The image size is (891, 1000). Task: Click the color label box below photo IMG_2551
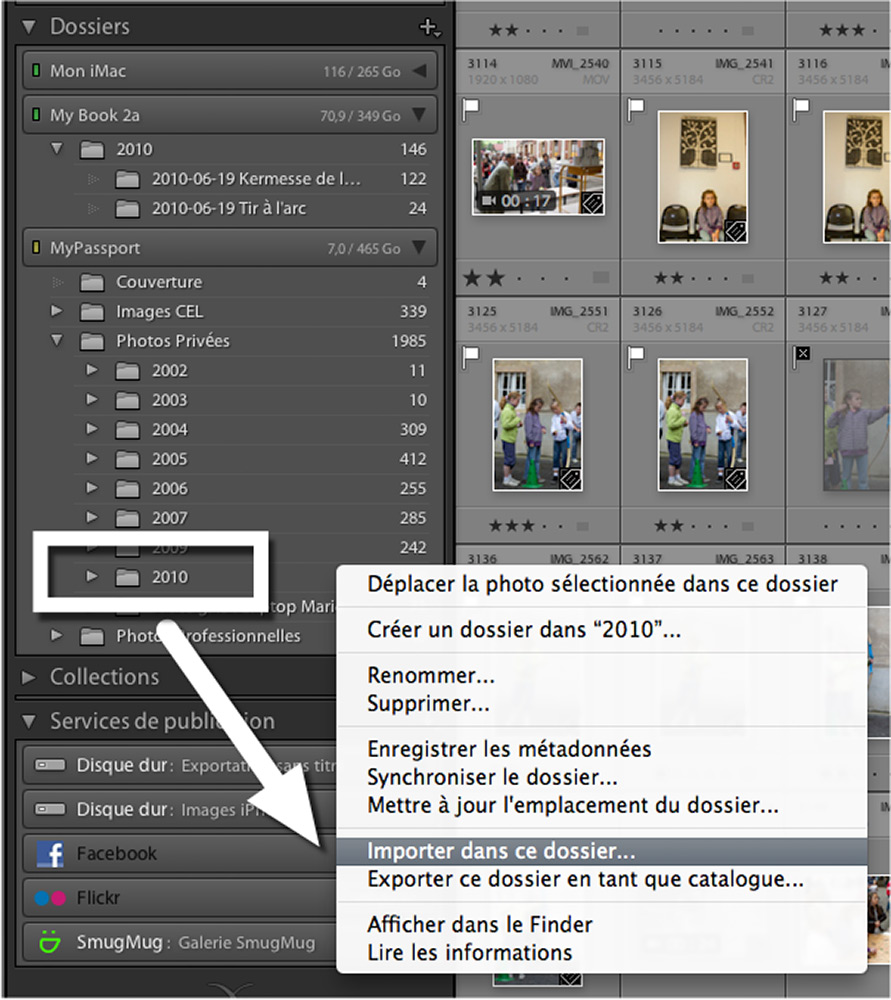tap(582, 526)
